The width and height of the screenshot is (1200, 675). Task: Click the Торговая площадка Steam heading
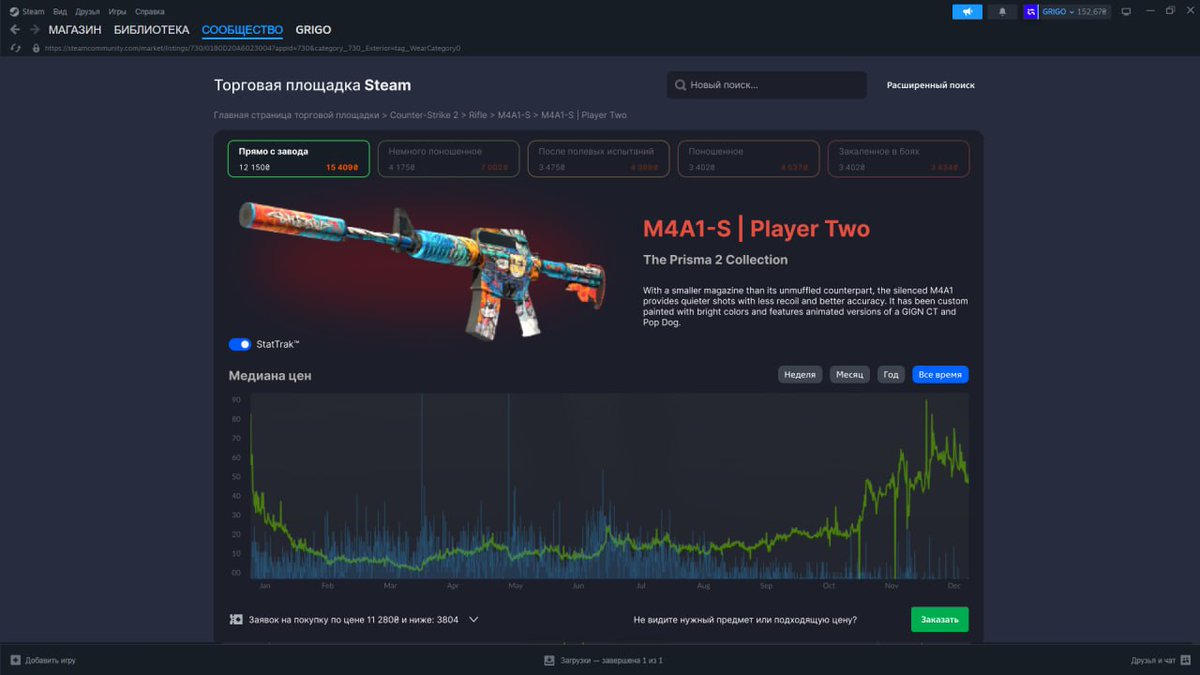point(312,85)
